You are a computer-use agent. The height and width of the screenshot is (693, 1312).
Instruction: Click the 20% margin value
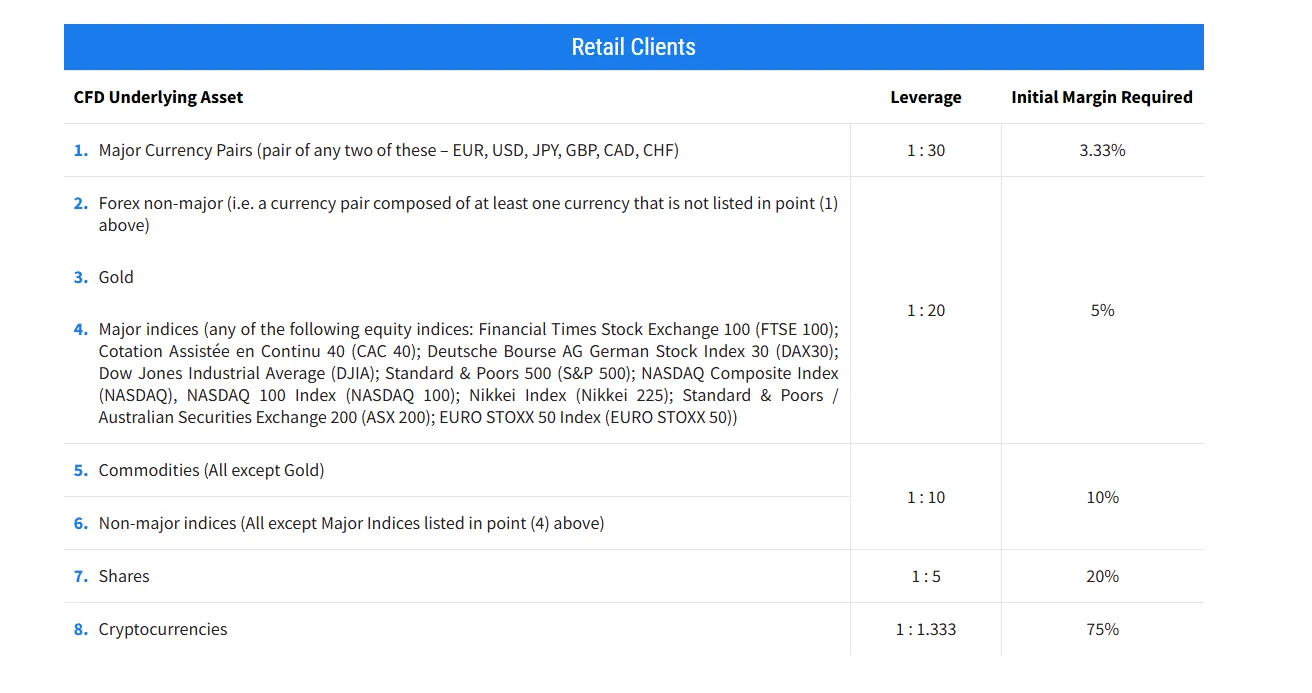tap(1102, 576)
